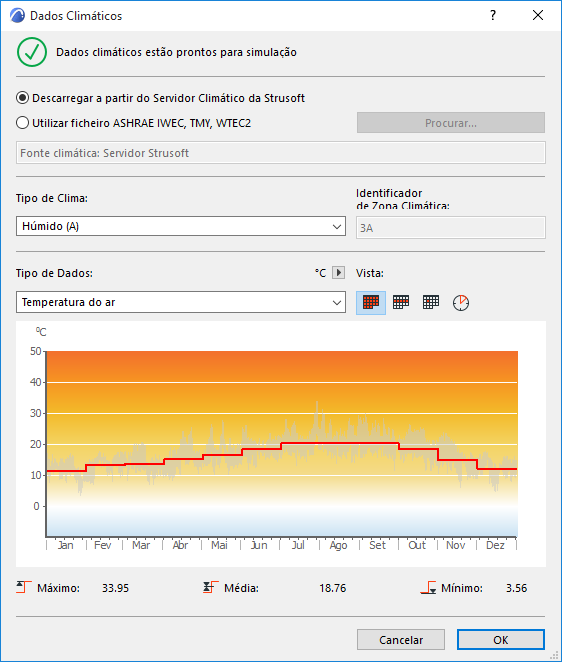This screenshot has width=562, height=662.
Task: Click the Abr label on chart axis
Action: tap(180, 545)
